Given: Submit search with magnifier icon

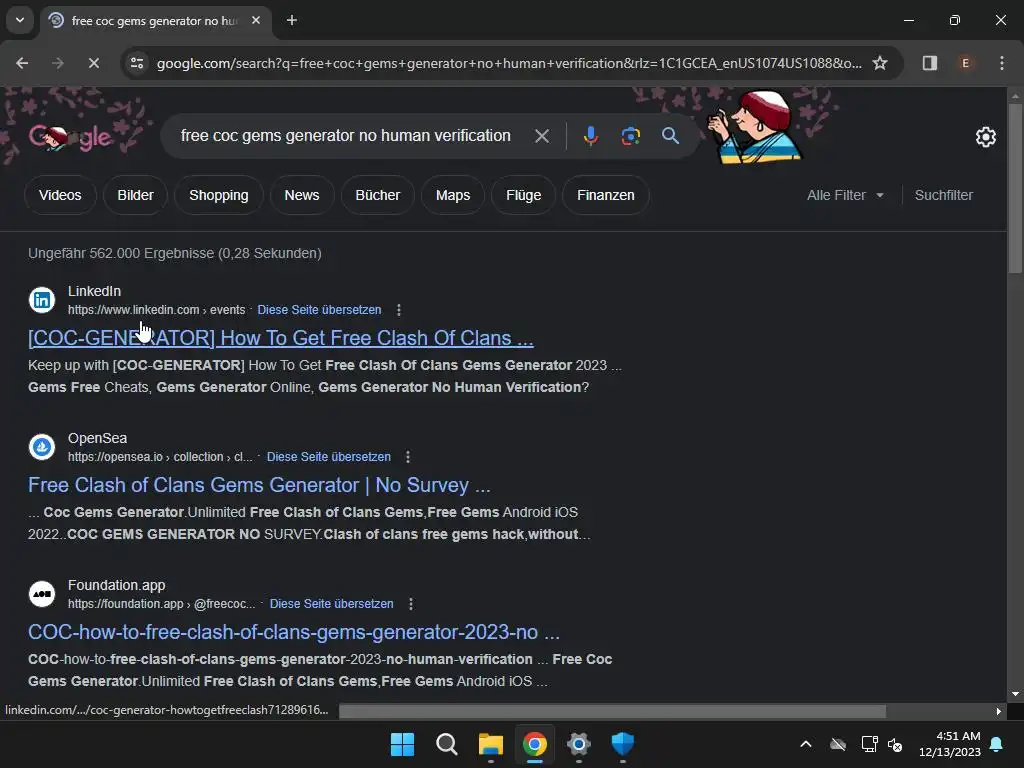Looking at the screenshot, I should (x=671, y=136).
